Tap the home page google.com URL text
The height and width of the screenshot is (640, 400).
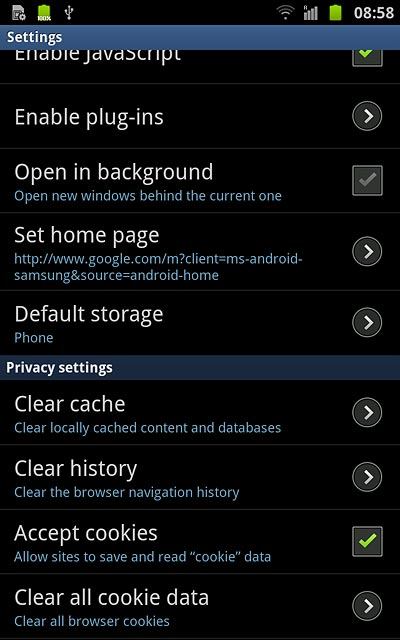tap(158, 267)
